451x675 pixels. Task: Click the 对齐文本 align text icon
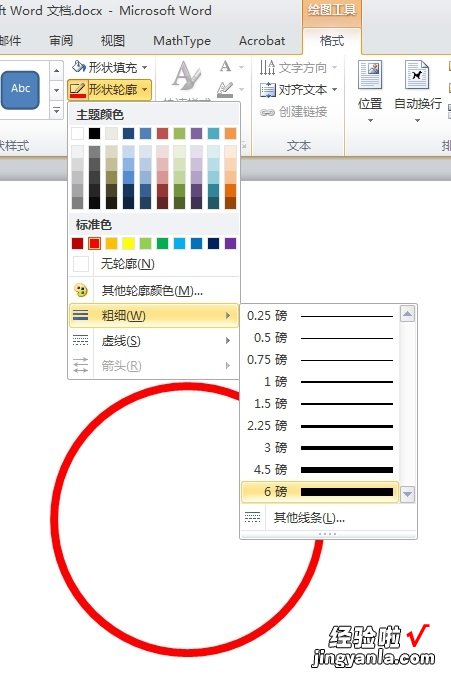click(267, 90)
